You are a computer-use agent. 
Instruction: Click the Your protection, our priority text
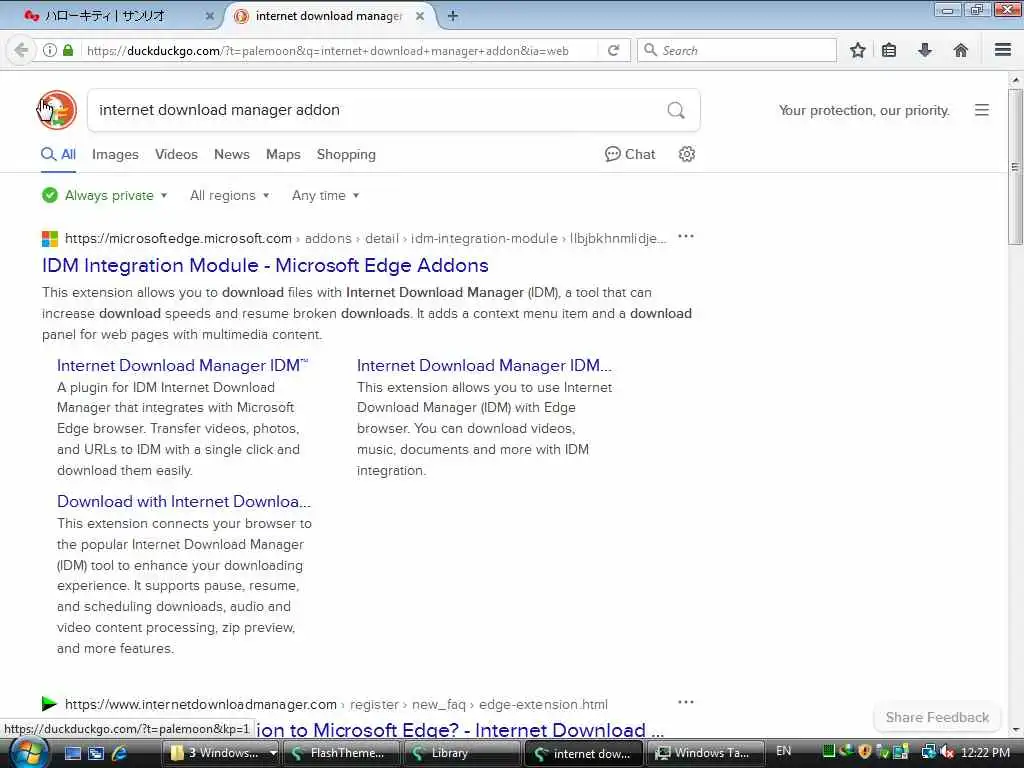(x=863, y=110)
